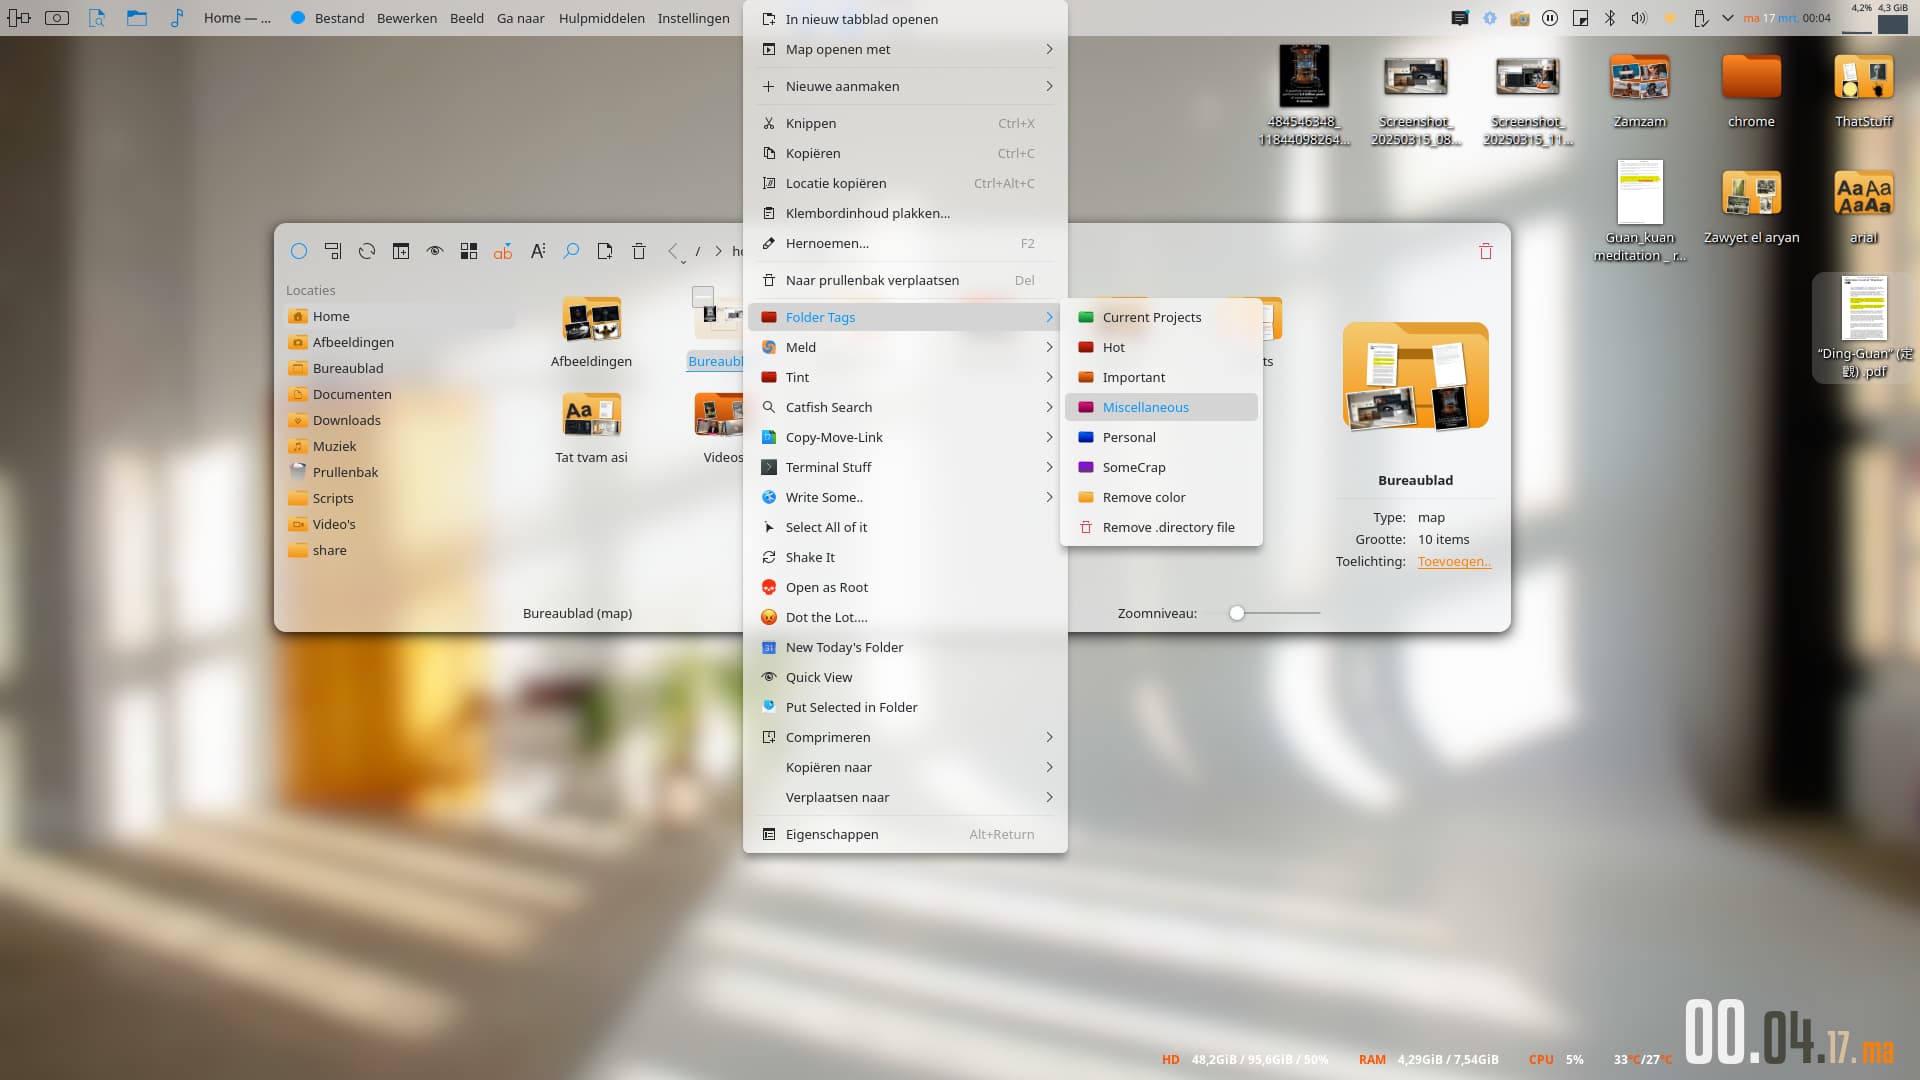Open the Instellingen menu
The width and height of the screenshot is (1920, 1080).
693,18
